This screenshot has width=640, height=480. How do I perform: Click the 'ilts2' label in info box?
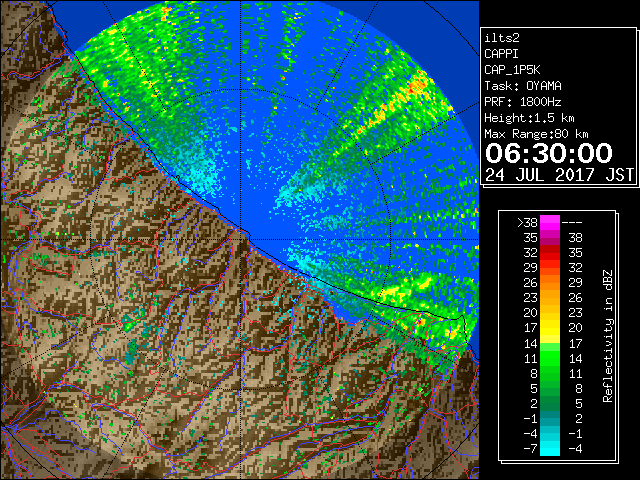pos(502,38)
